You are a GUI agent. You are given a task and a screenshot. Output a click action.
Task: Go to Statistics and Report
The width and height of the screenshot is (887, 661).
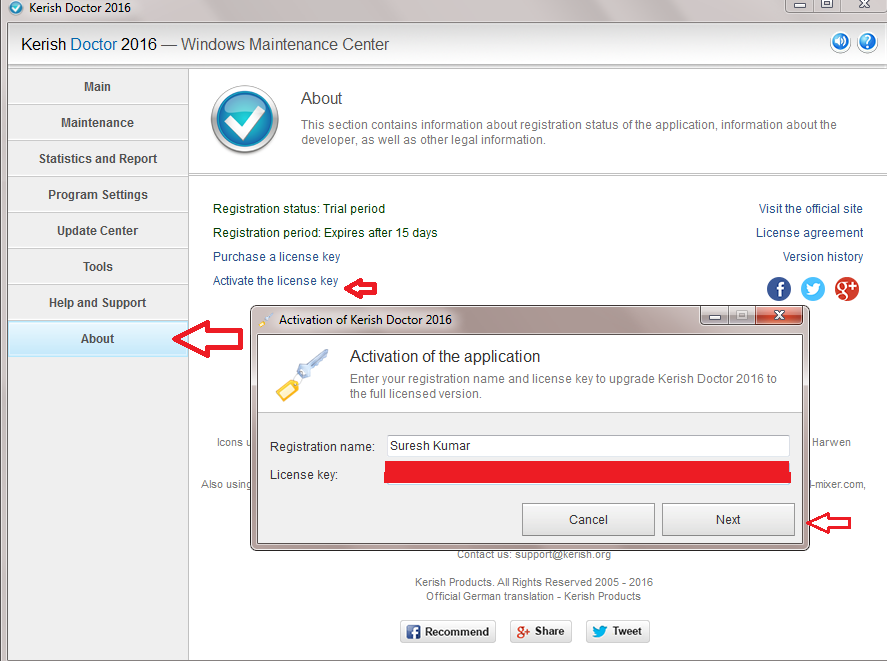[x=98, y=159]
